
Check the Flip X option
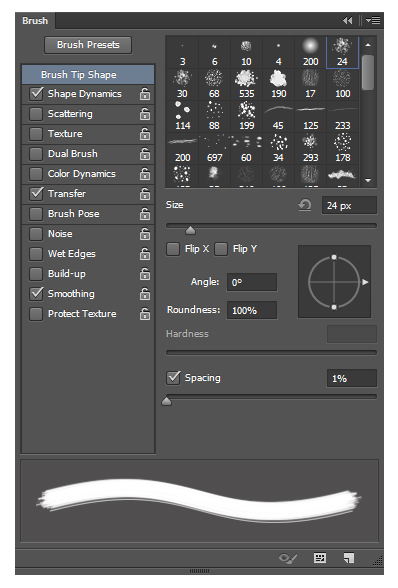(x=173, y=249)
